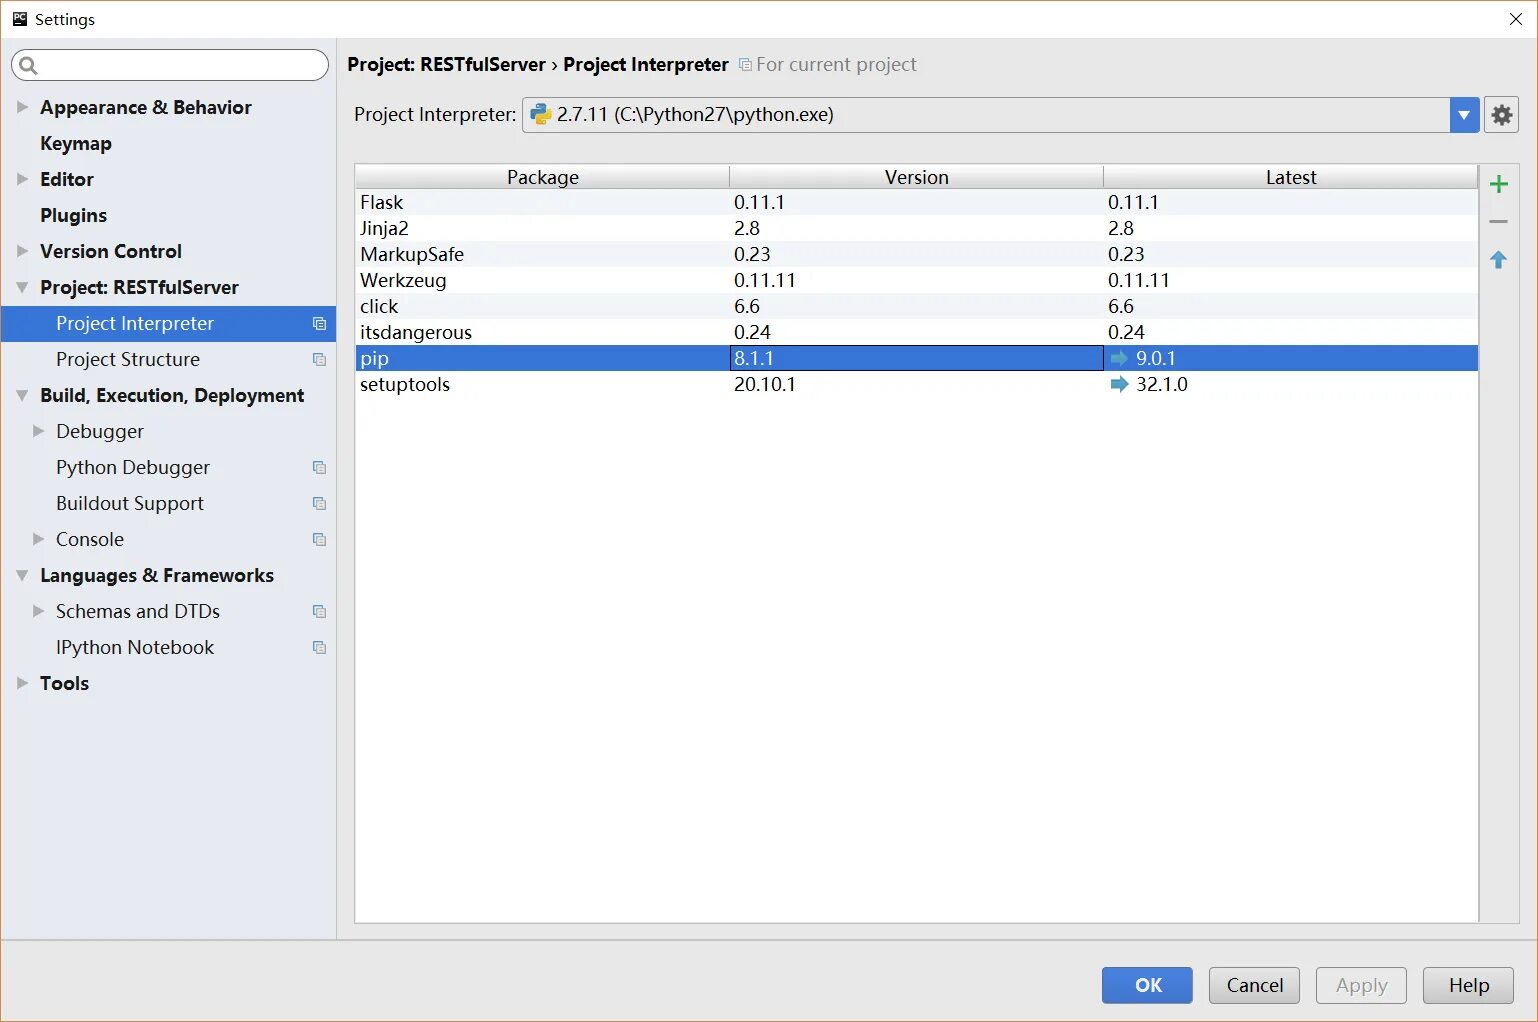
Task: Select the Flask package row
Action: 917,202
